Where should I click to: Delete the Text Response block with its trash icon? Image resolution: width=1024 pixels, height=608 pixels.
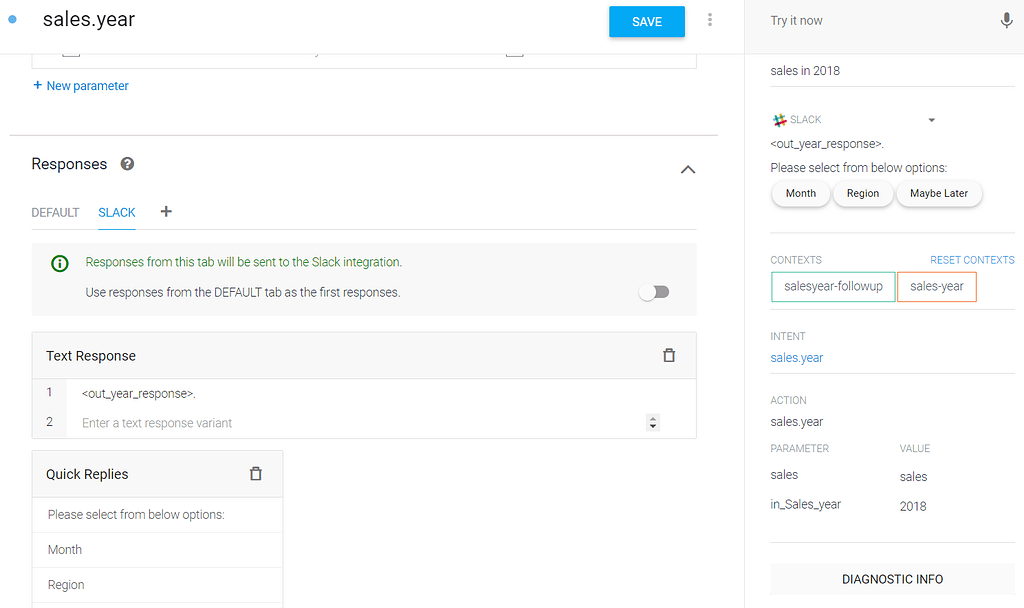[669, 355]
